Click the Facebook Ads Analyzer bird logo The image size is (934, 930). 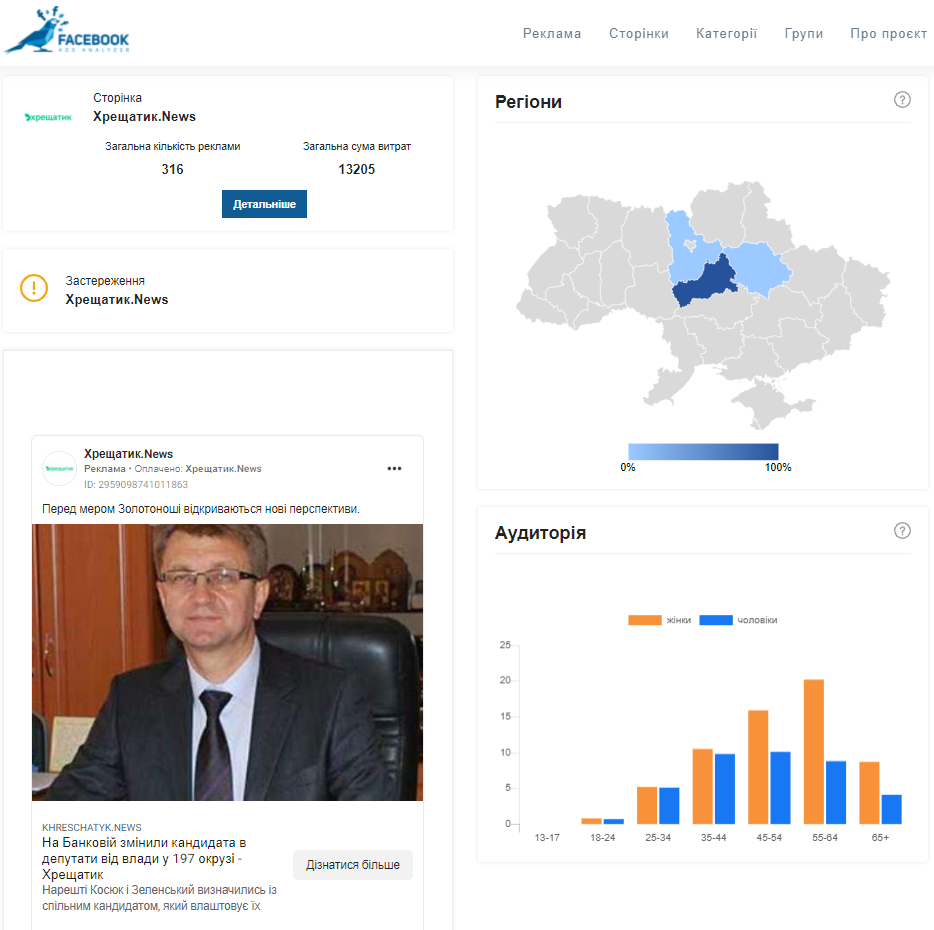point(67,30)
